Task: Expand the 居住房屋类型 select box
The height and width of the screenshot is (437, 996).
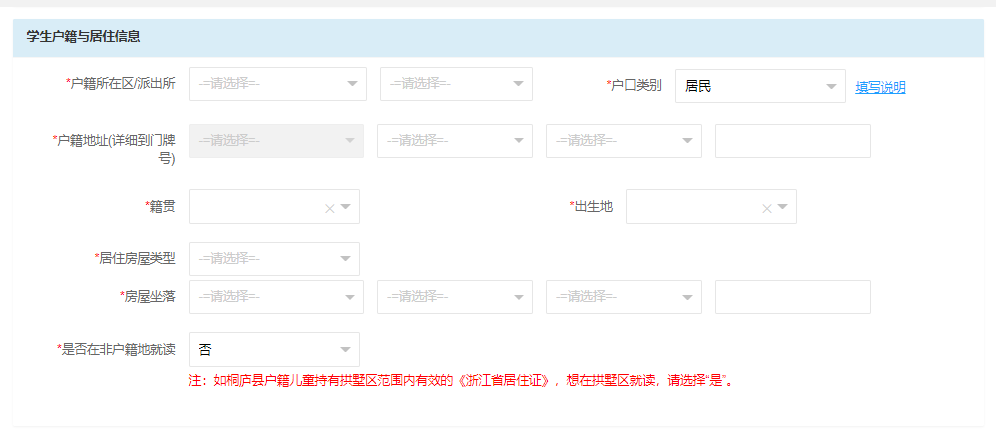Action: coord(274,259)
